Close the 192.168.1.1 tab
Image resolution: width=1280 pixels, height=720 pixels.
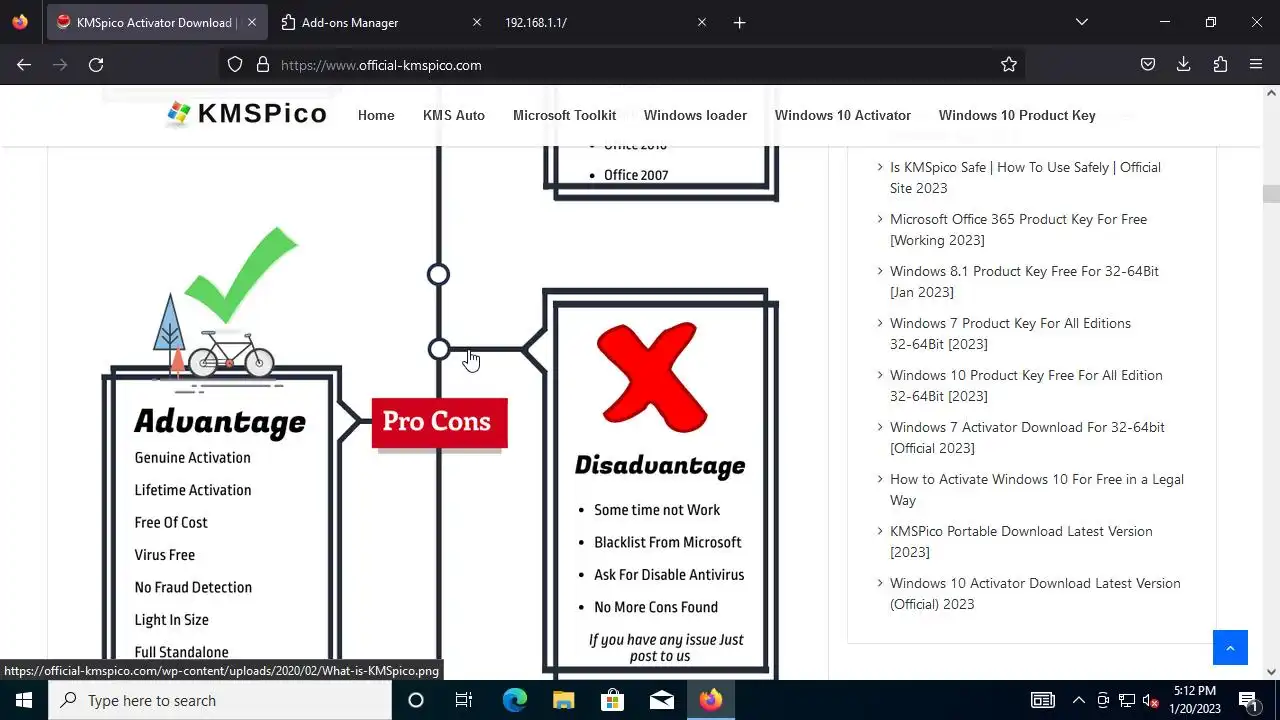click(x=702, y=22)
